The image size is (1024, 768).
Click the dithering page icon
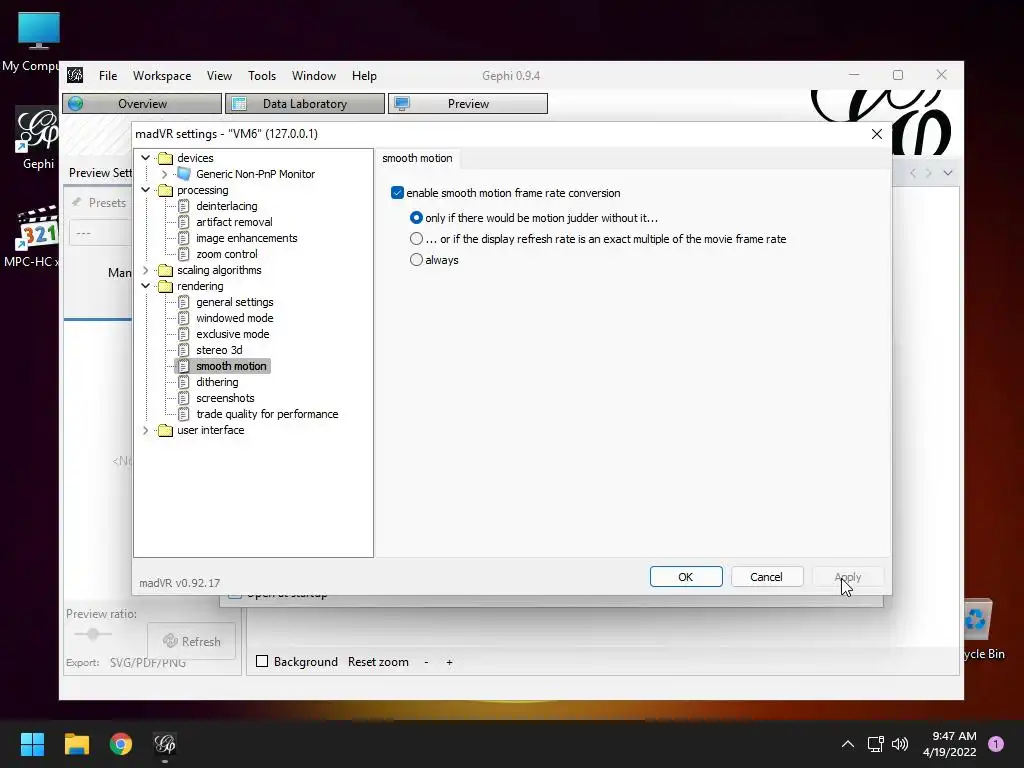click(x=184, y=382)
